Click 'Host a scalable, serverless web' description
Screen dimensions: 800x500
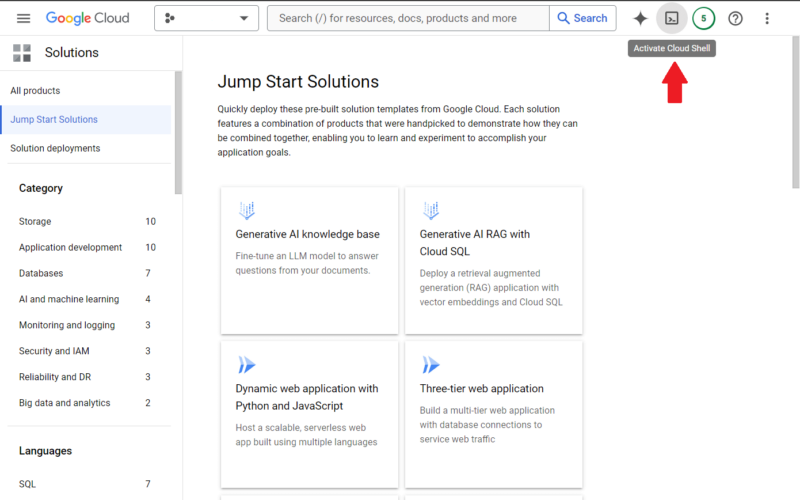tap(306, 435)
